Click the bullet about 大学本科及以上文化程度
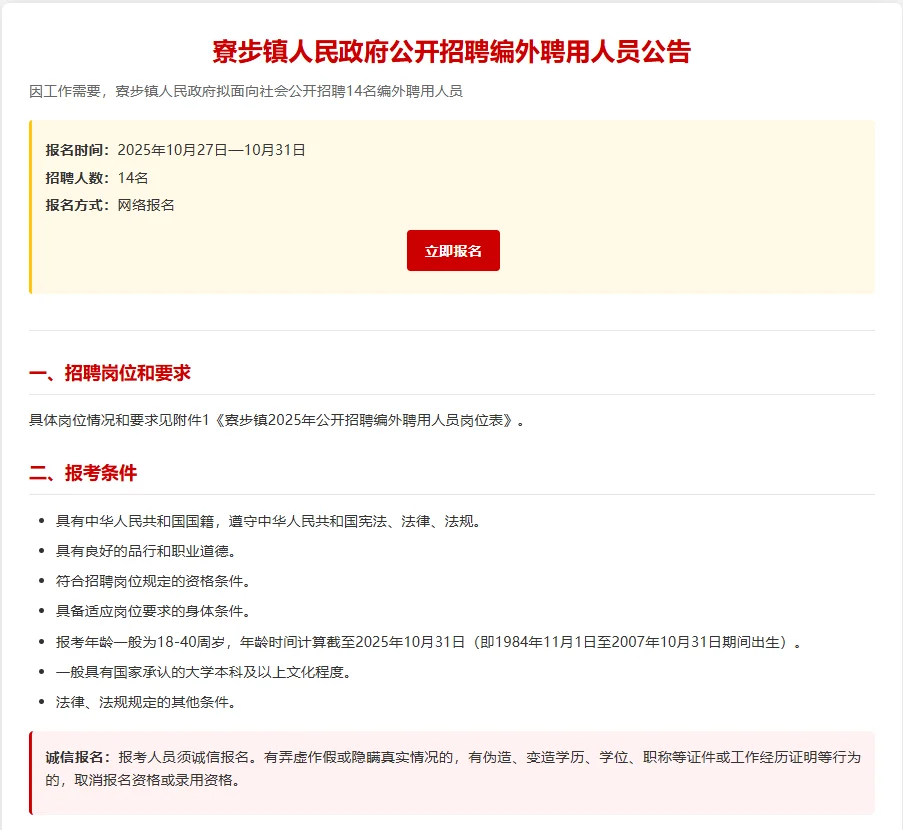This screenshot has width=903, height=830. click(204, 672)
